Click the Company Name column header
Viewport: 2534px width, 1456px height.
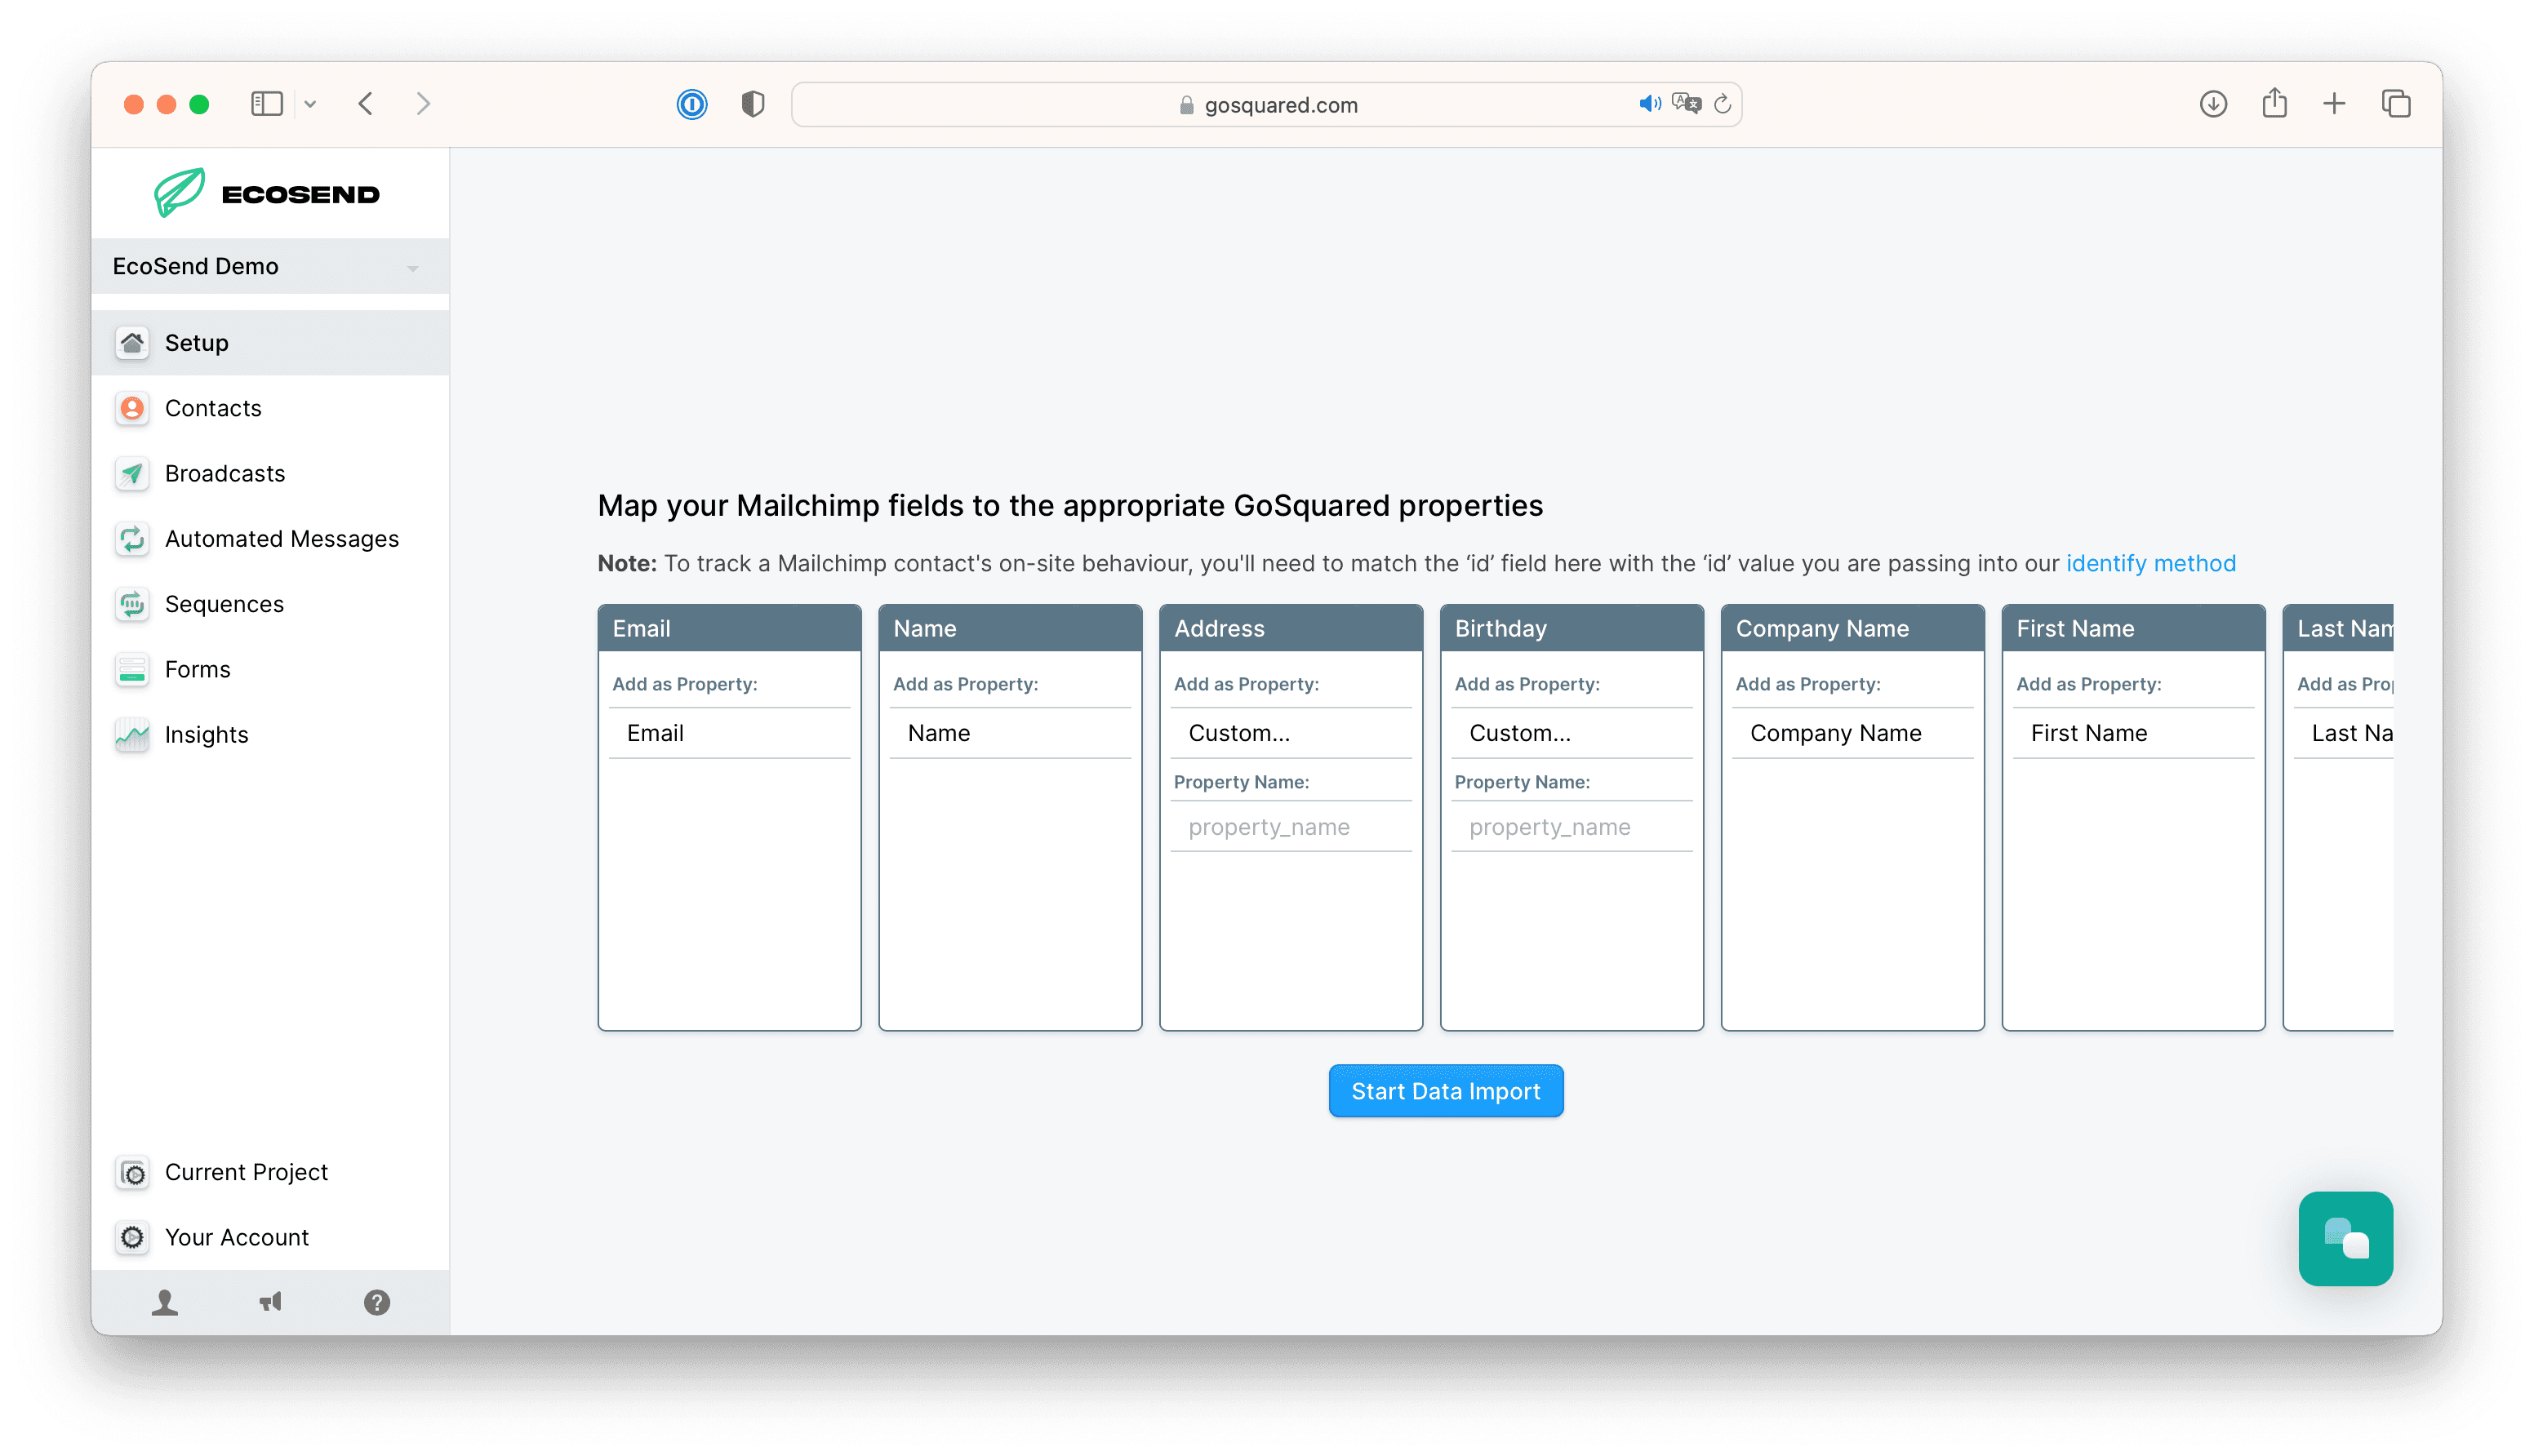pos(1852,628)
